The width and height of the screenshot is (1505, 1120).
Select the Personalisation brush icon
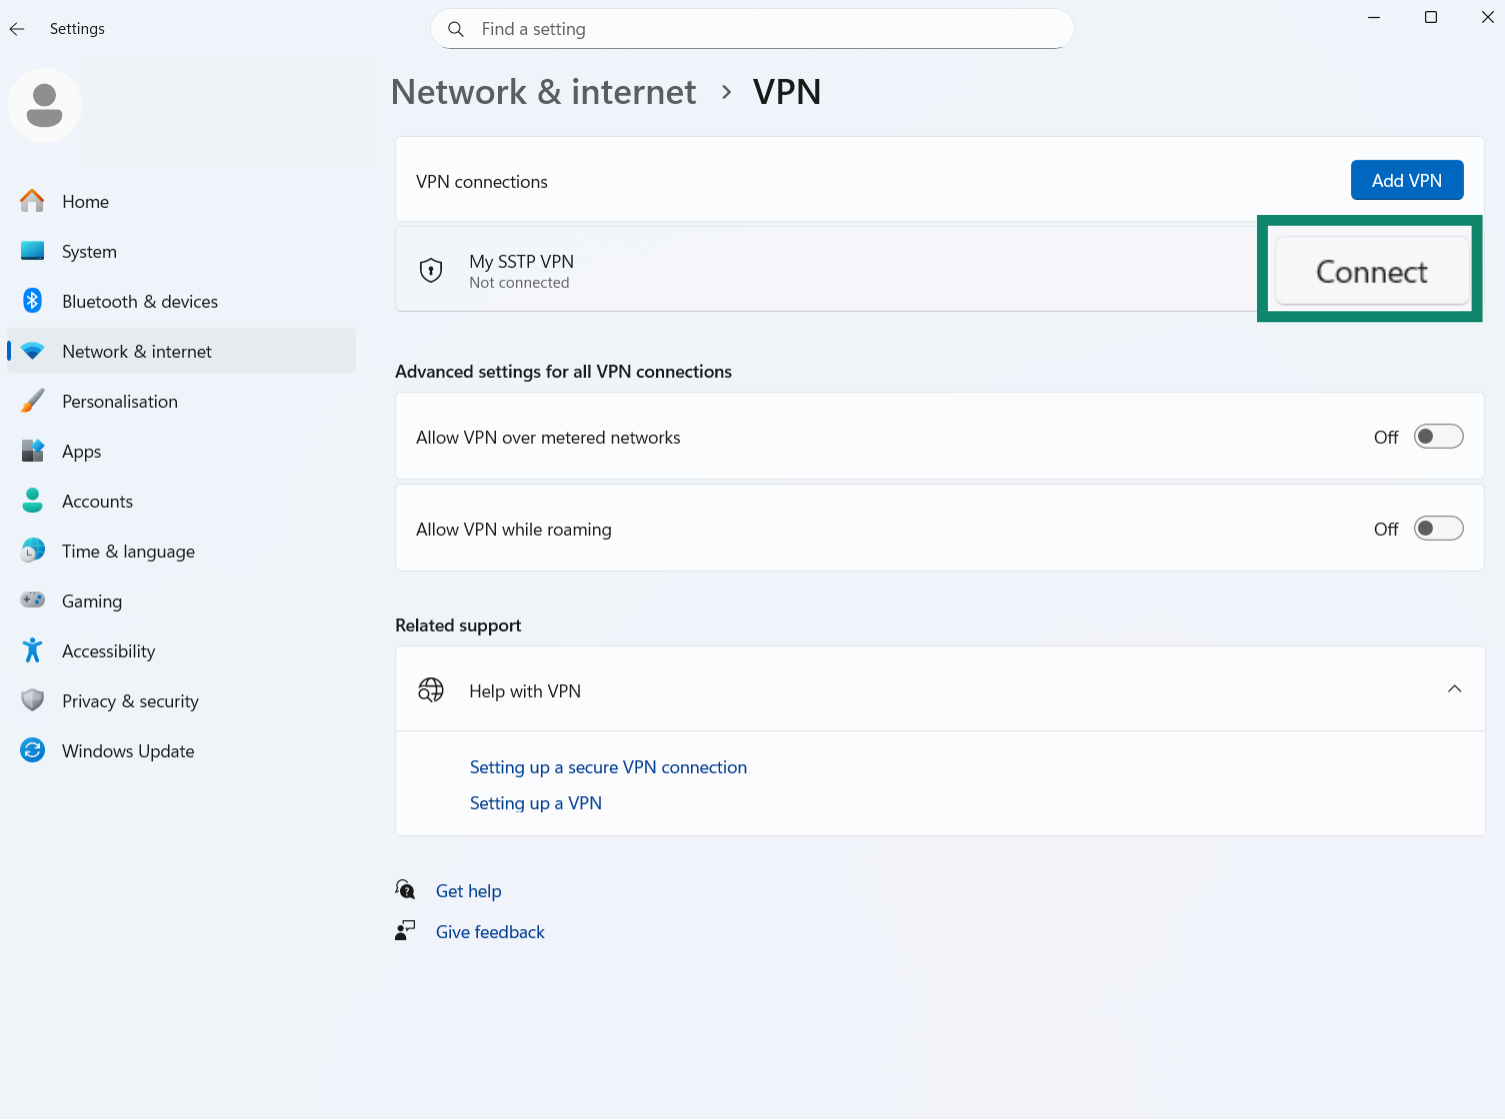[x=33, y=400]
